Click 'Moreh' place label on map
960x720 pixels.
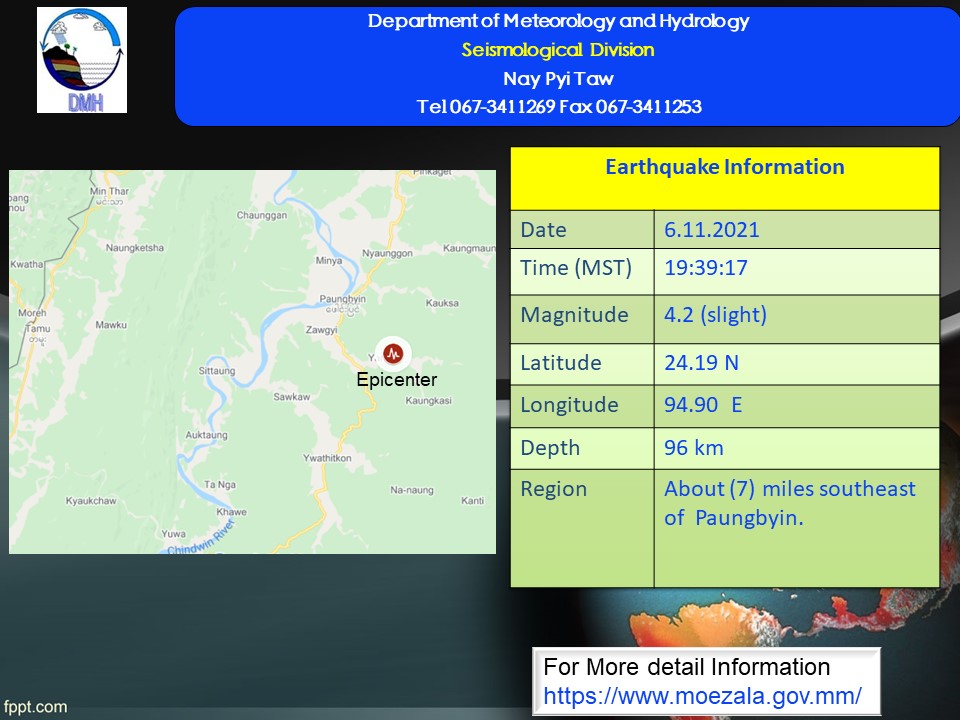[32, 313]
